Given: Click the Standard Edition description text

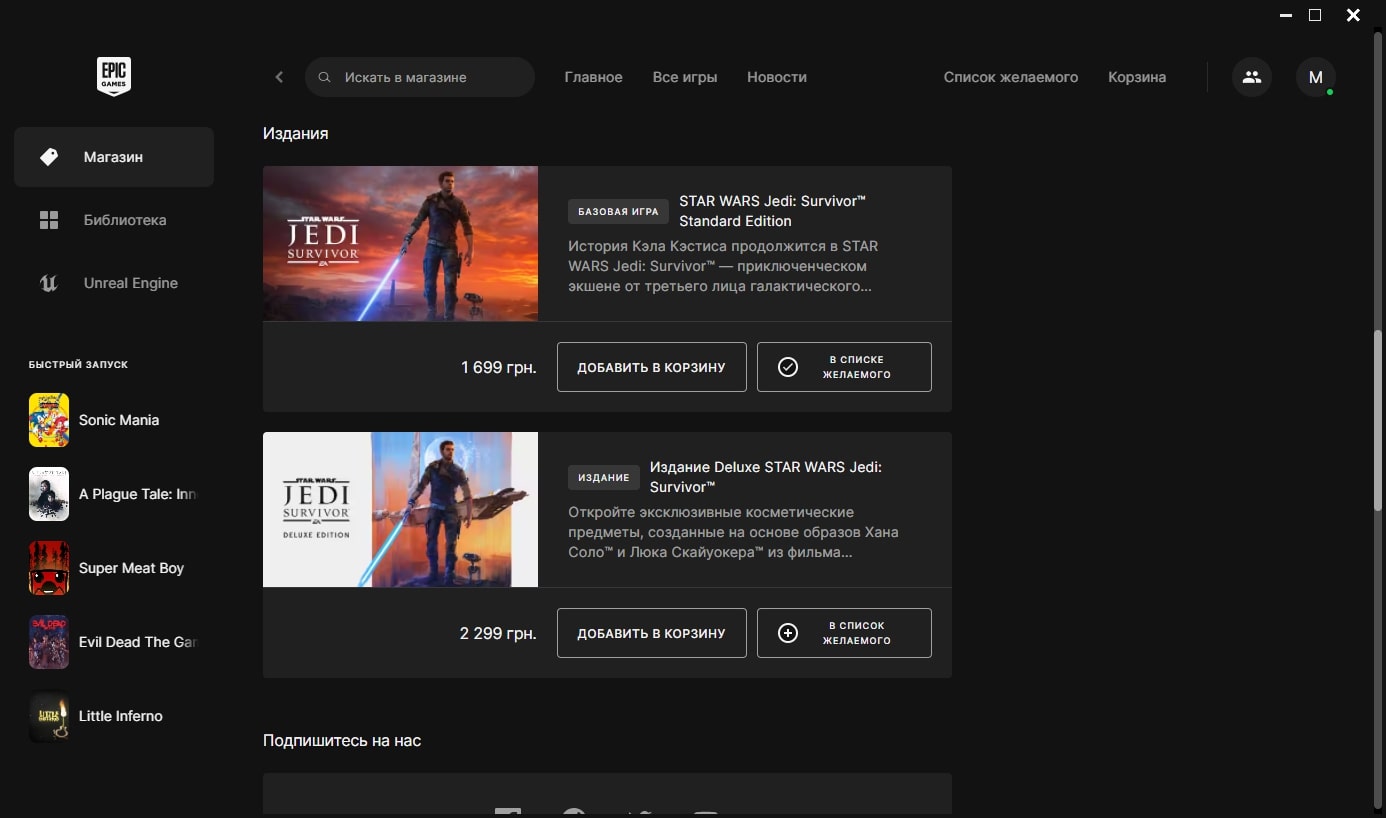Looking at the screenshot, I should tap(723, 266).
